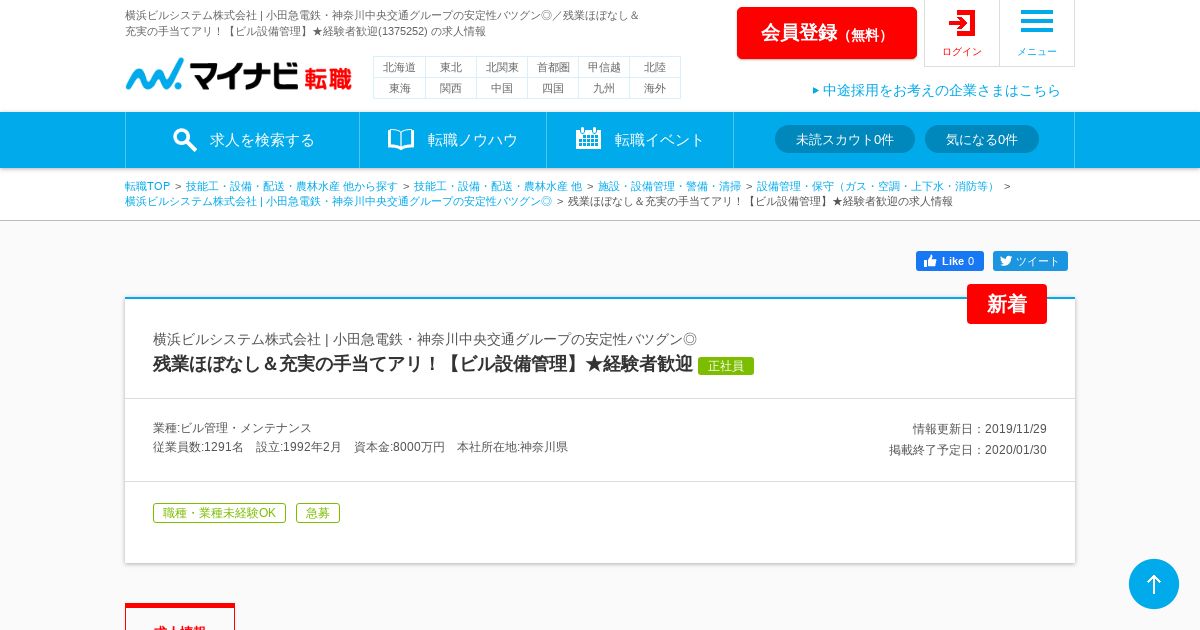Open 転職ノウハウ menu
Image resolution: width=1200 pixels, height=630 pixels.
(453, 140)
